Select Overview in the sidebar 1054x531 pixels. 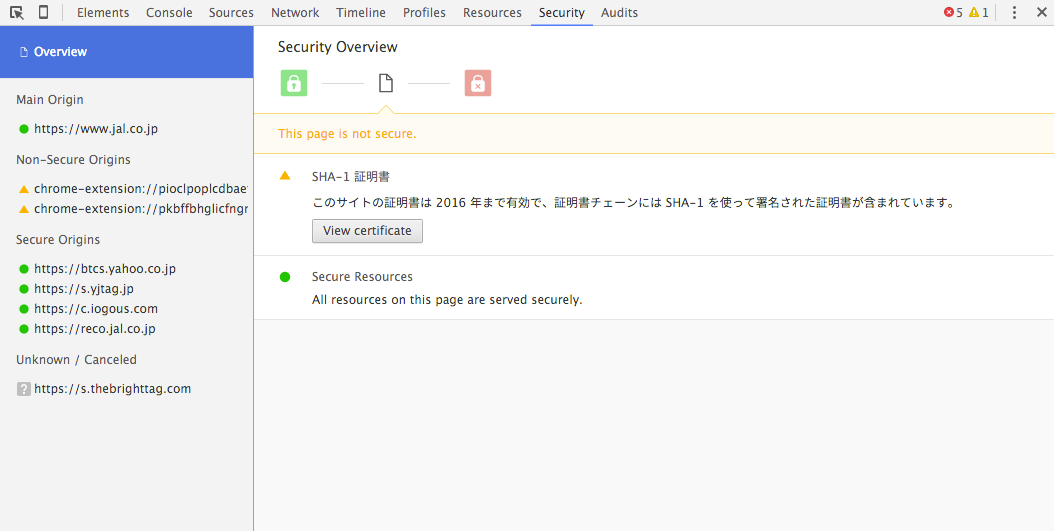click(x=126, y=52)
